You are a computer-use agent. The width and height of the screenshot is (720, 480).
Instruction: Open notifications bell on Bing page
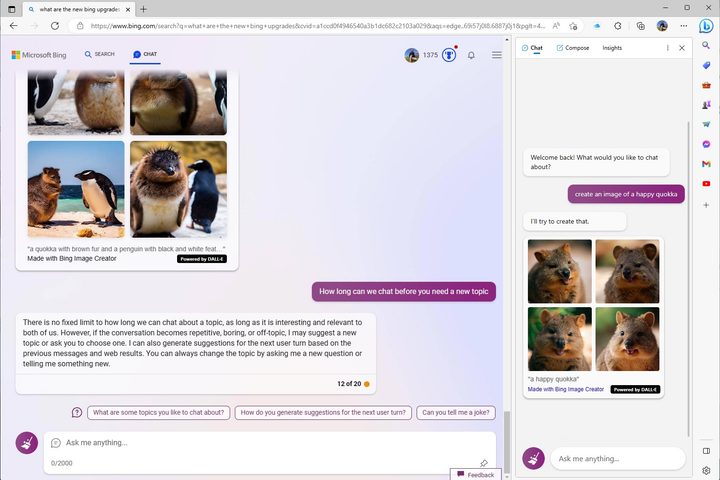pos(471,55)
